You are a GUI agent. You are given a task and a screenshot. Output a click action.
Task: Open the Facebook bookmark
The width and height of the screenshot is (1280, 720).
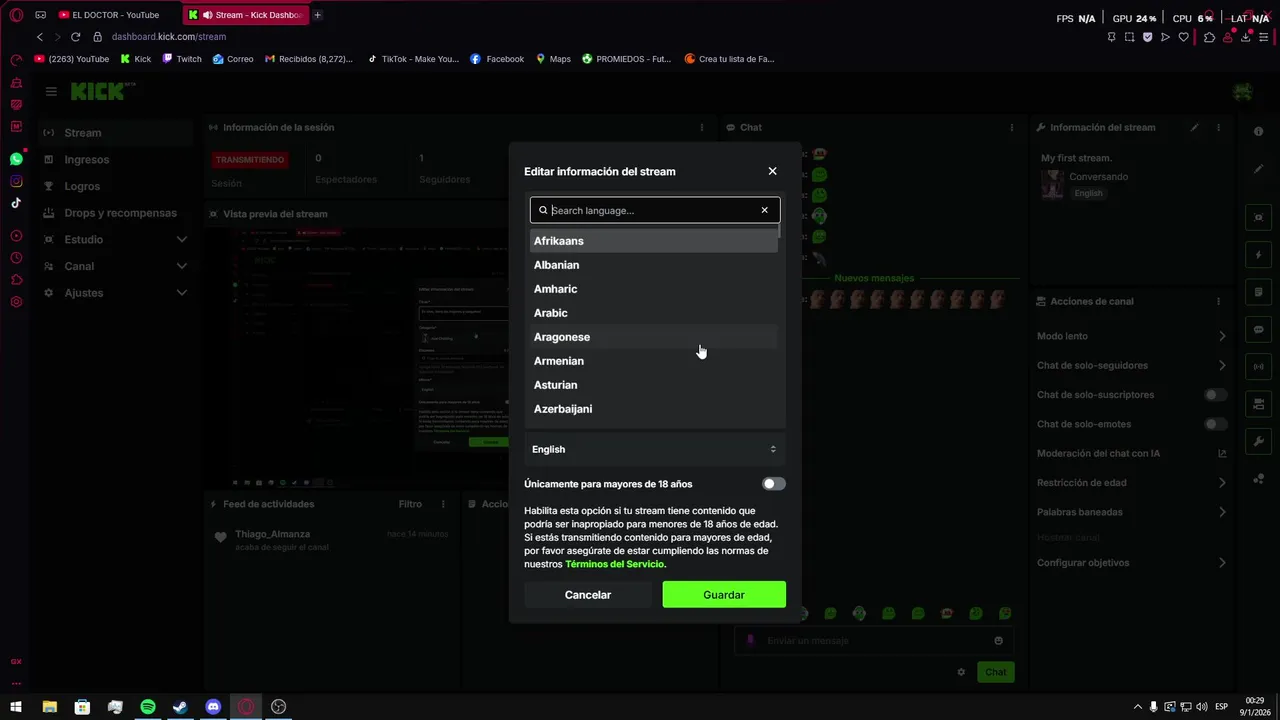pyautogui.click(x=497, y=59)
